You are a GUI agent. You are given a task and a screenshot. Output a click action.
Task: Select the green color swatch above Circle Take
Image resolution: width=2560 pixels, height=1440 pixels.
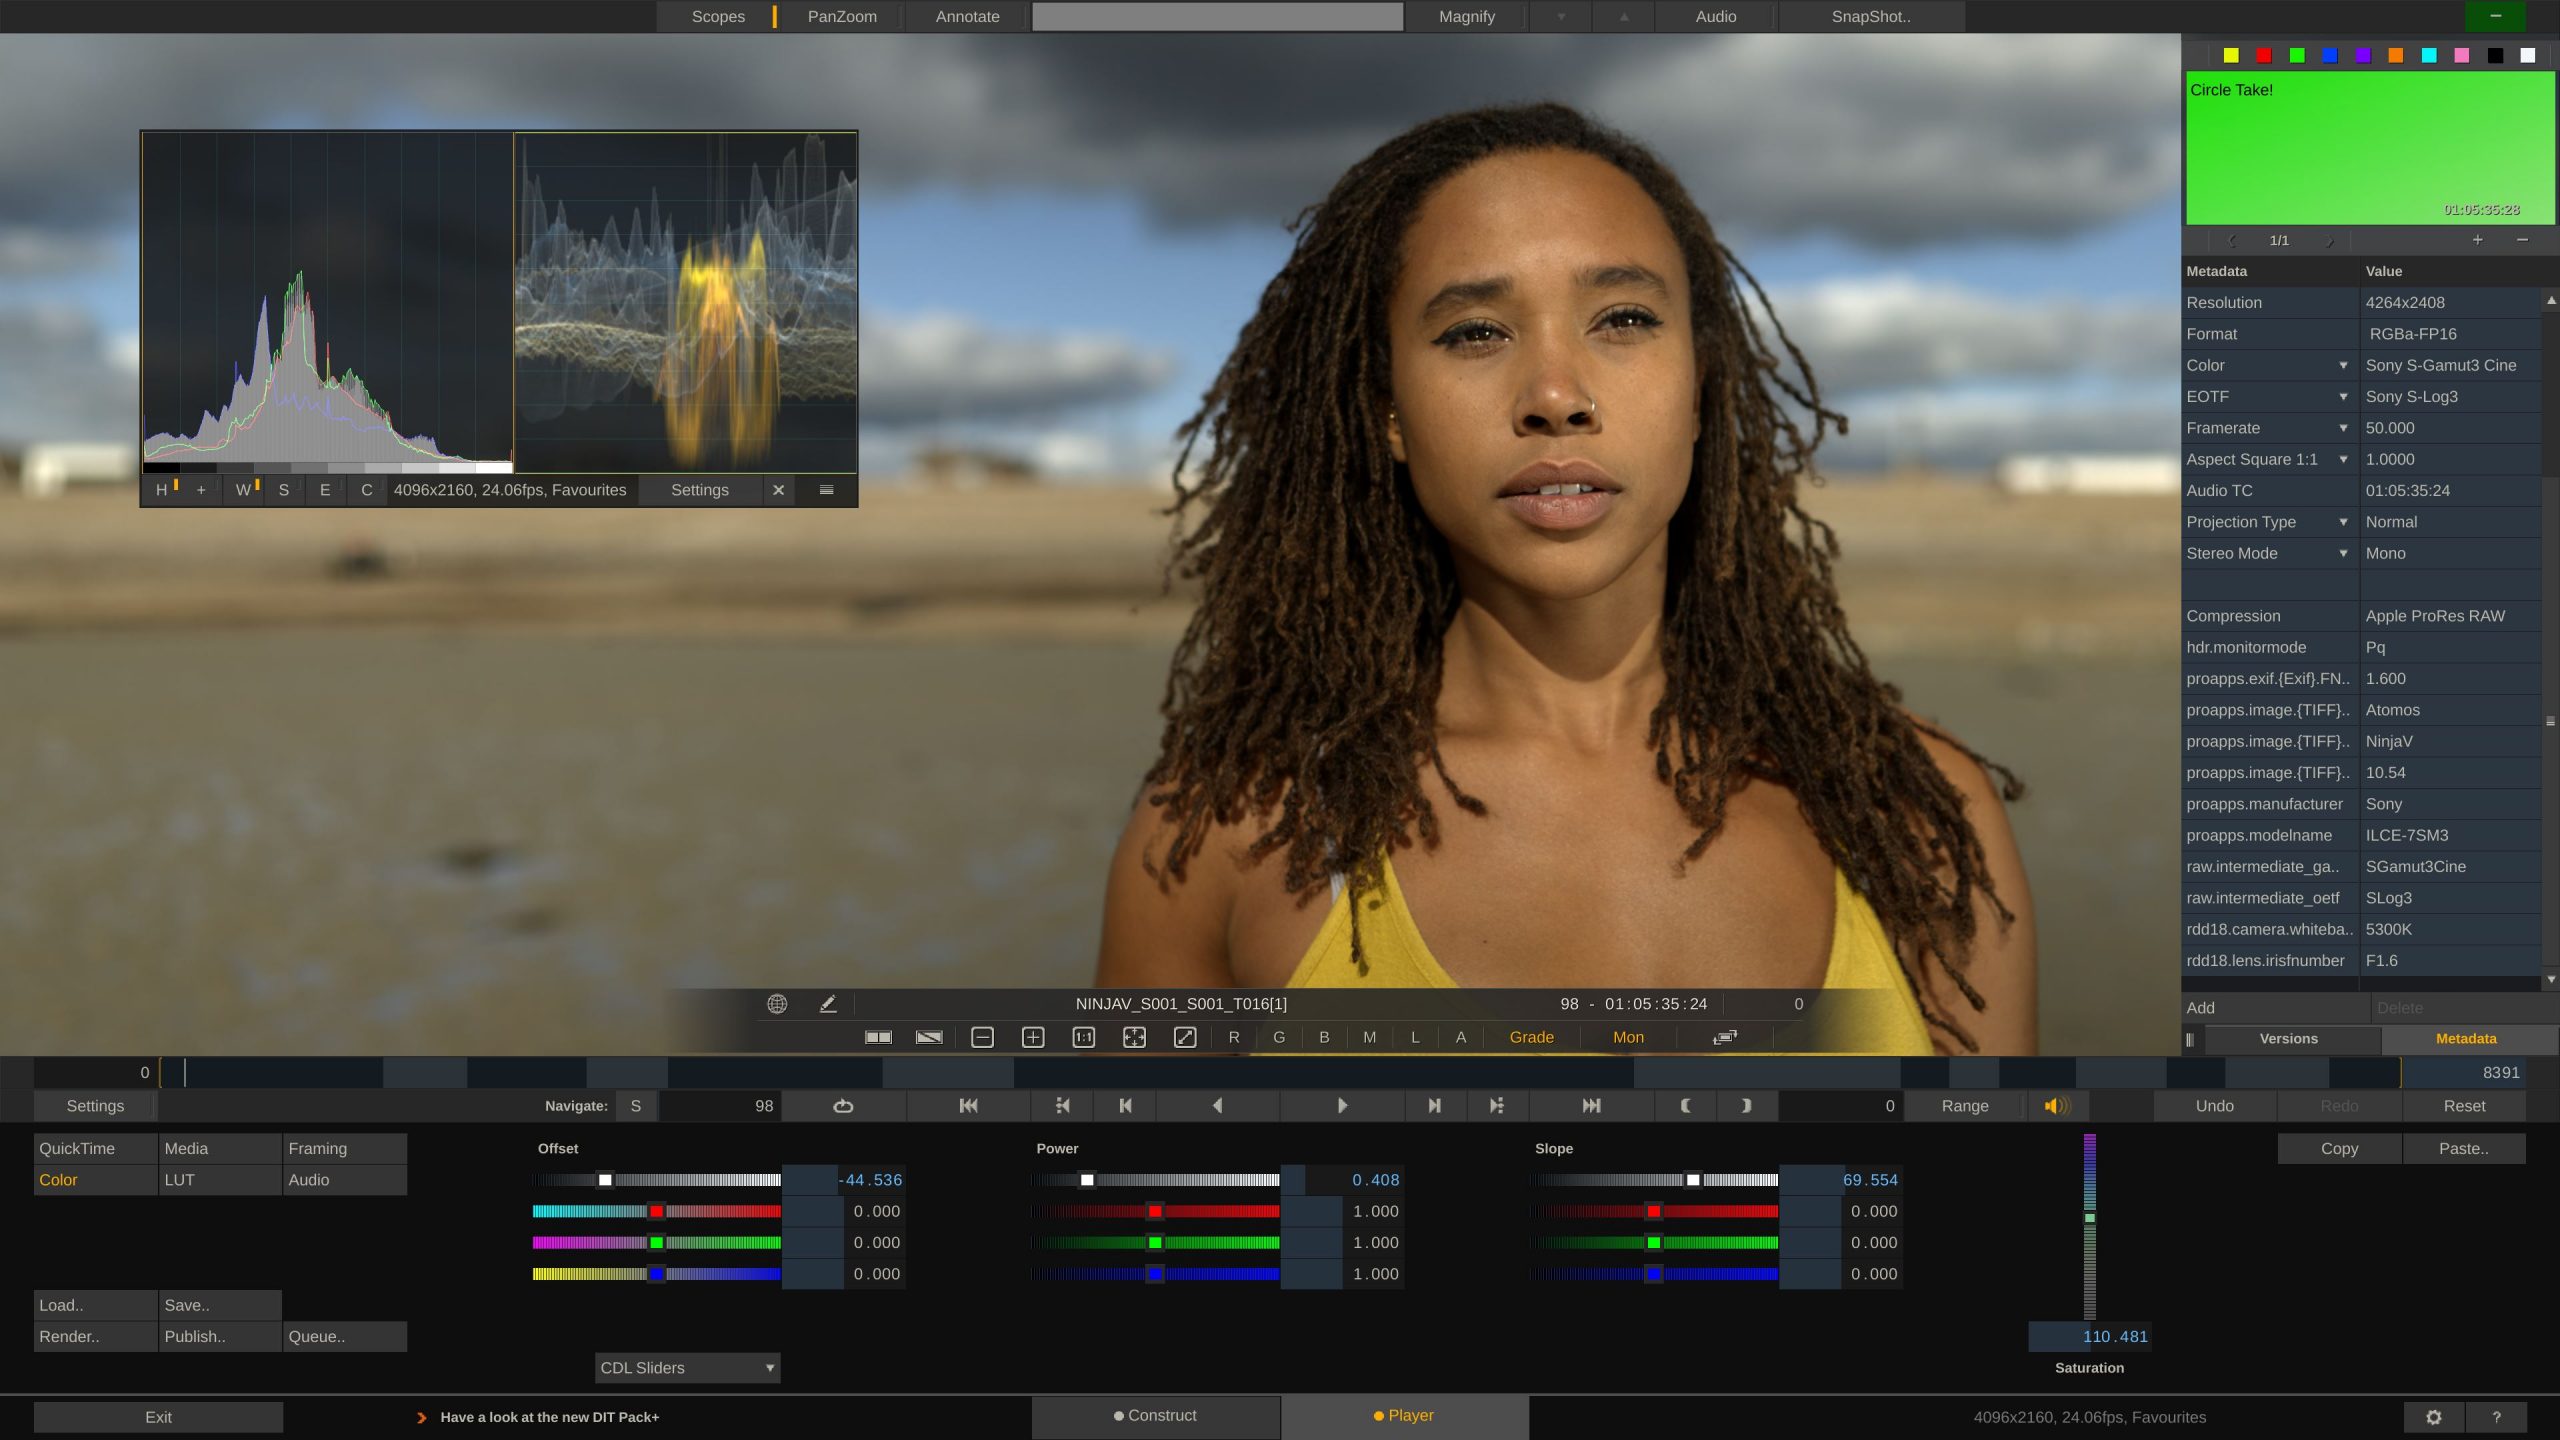pos(2295,56)
